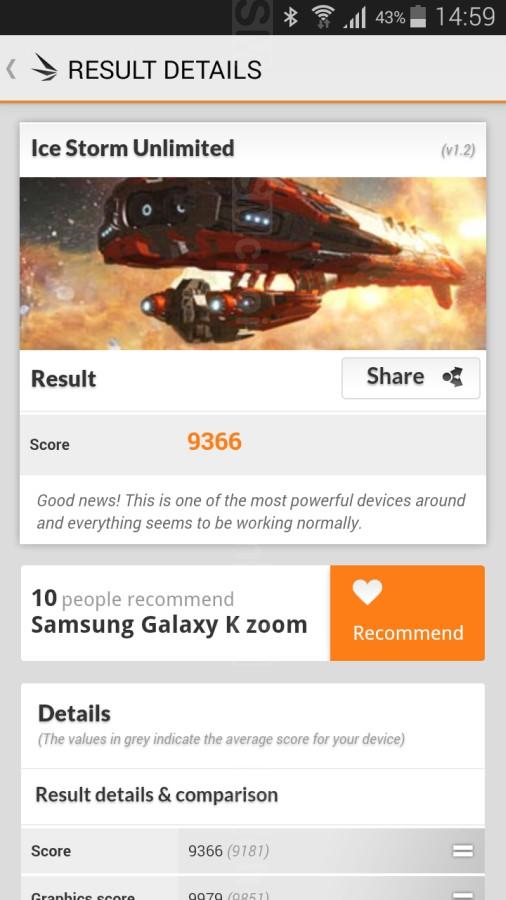This screenshot has height=900, width=506.
Task: Tap the 3DMark logo in header
Action: [44, 68]
